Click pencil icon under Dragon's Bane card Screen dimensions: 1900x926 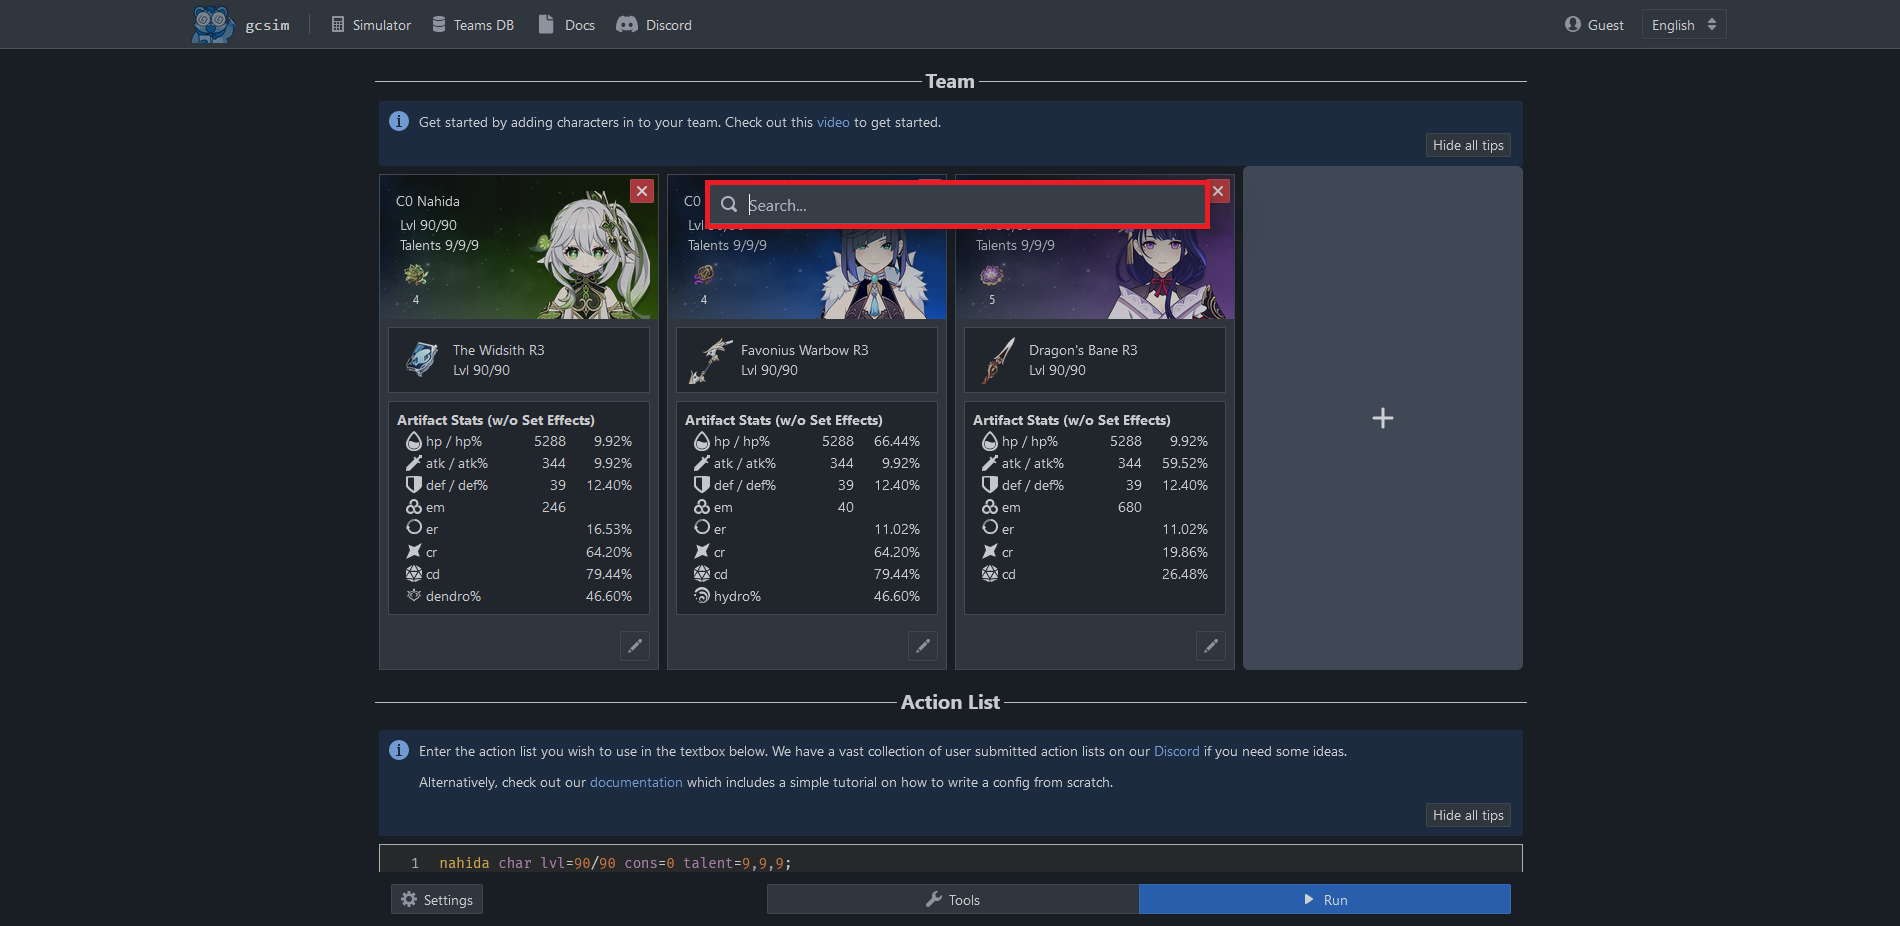click(x=1211, y=646)
